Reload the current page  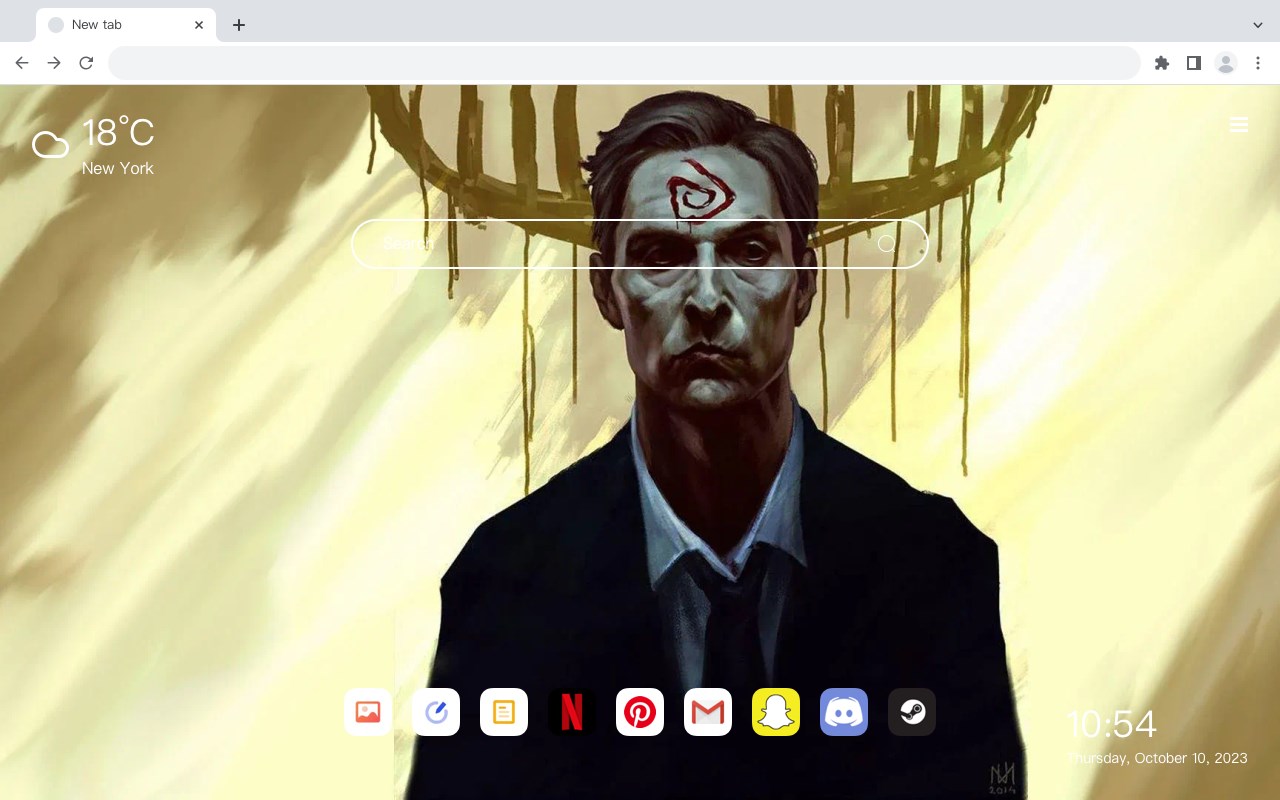pos(86,63)
